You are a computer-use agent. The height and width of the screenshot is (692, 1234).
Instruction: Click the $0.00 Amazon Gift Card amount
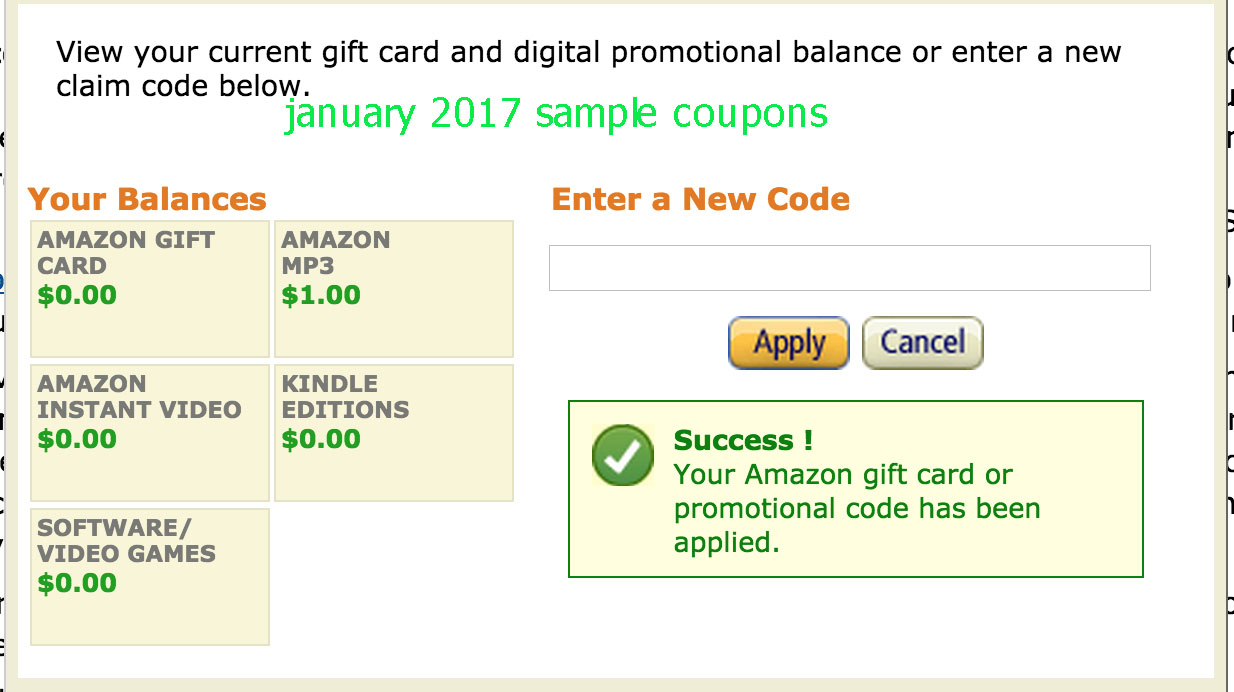77,296
